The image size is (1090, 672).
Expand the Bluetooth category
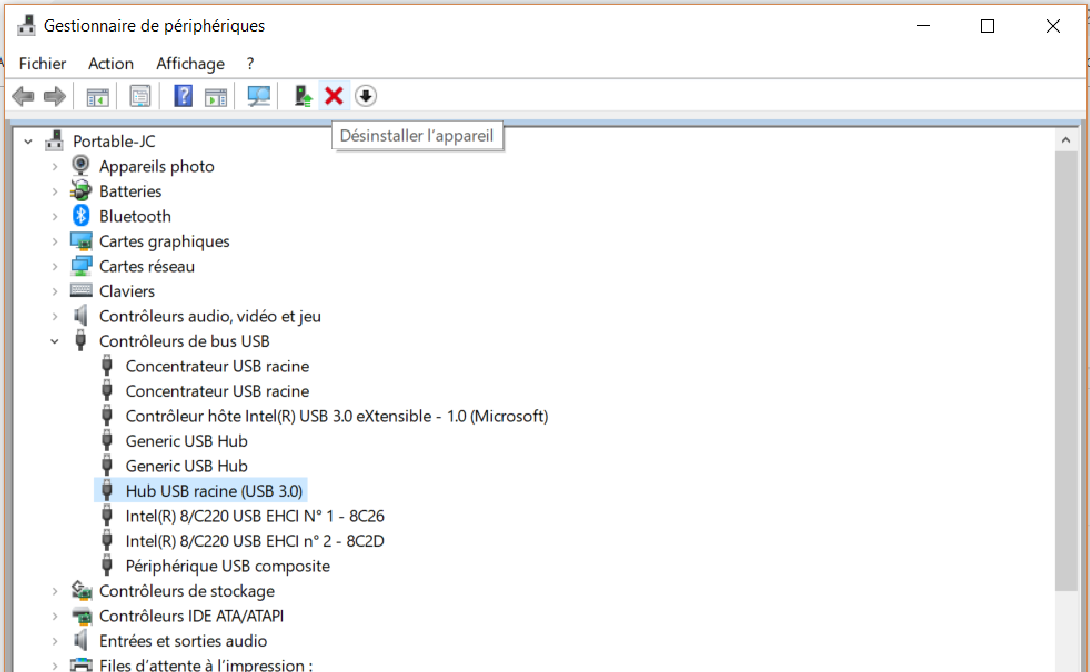[x=55, y=216]
